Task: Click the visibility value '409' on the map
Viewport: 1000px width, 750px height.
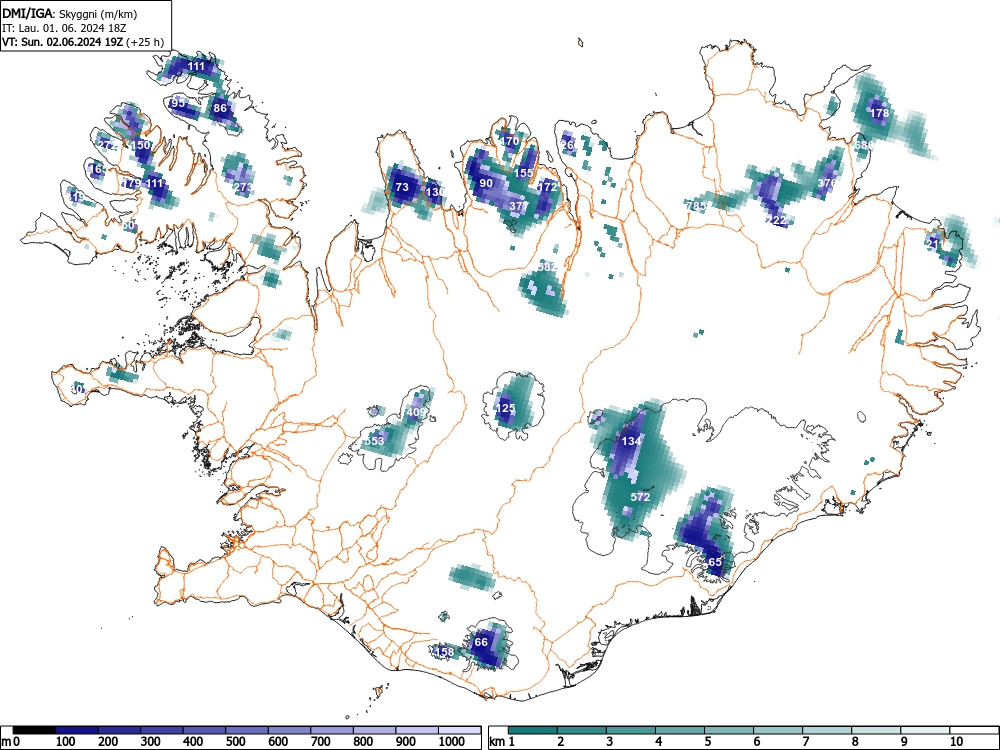Action: (416, 412)
